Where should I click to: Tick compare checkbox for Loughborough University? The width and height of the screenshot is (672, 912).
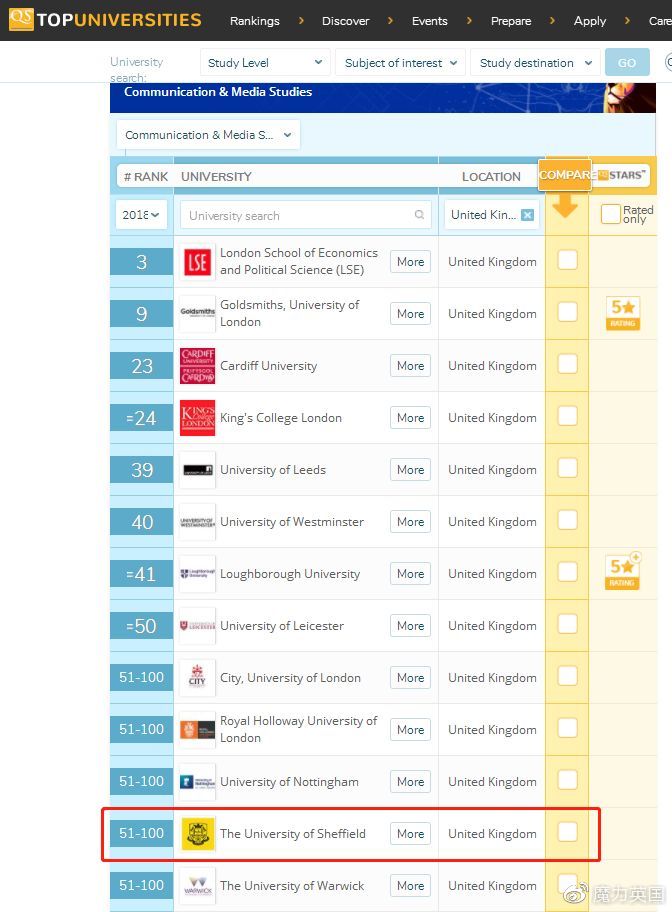click(567, 572)
